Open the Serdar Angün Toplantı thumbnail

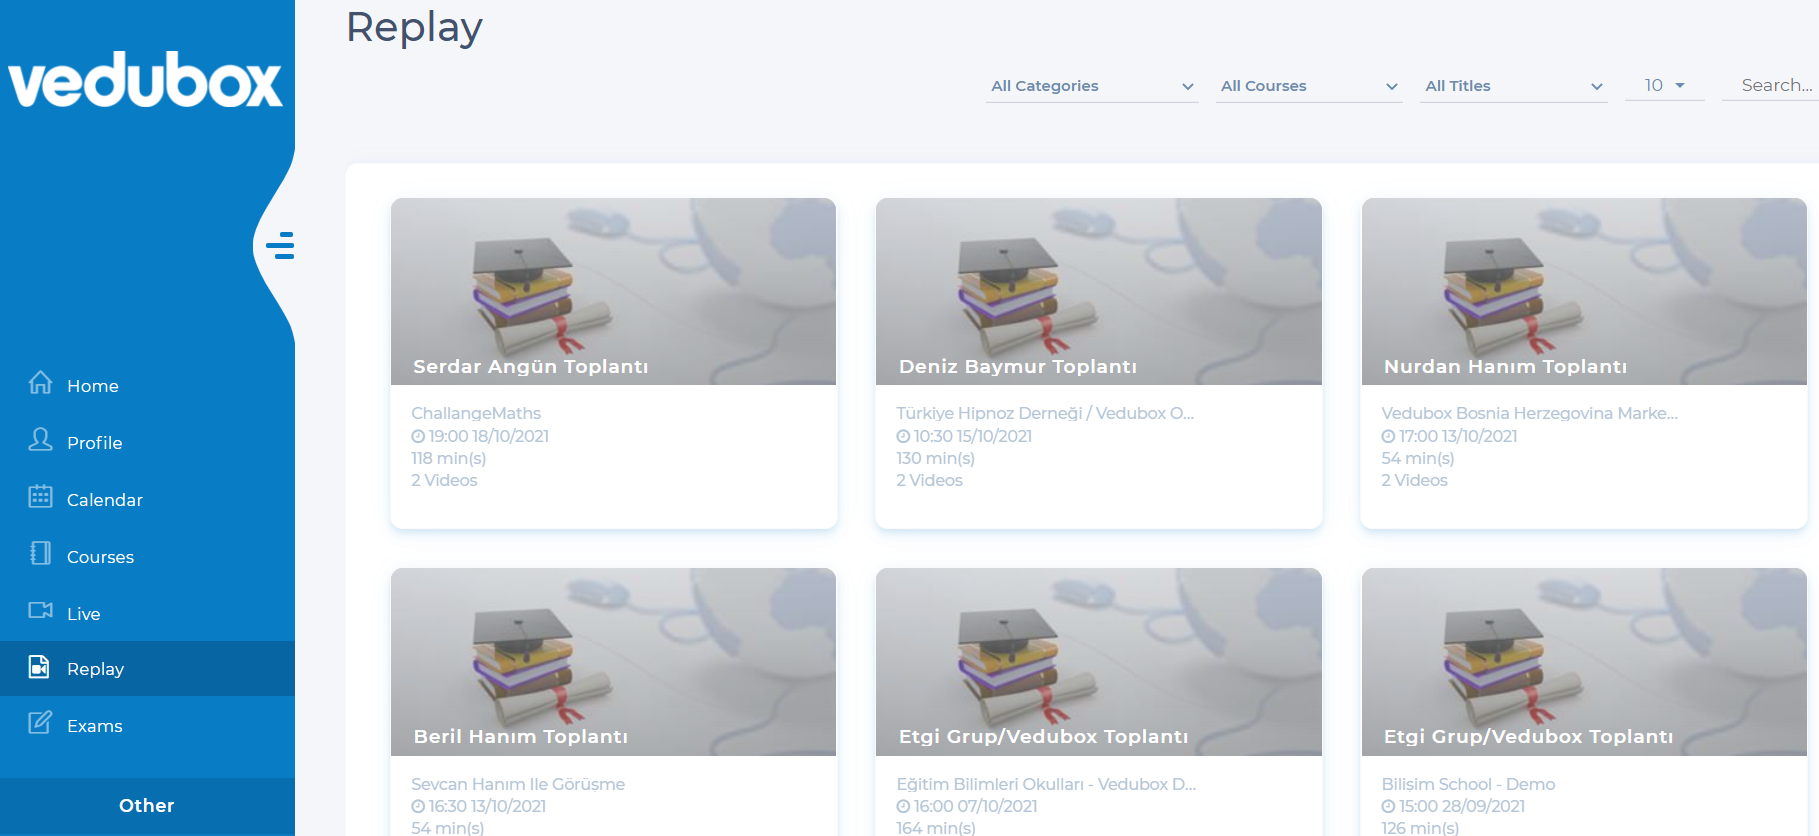pos(613,291)
